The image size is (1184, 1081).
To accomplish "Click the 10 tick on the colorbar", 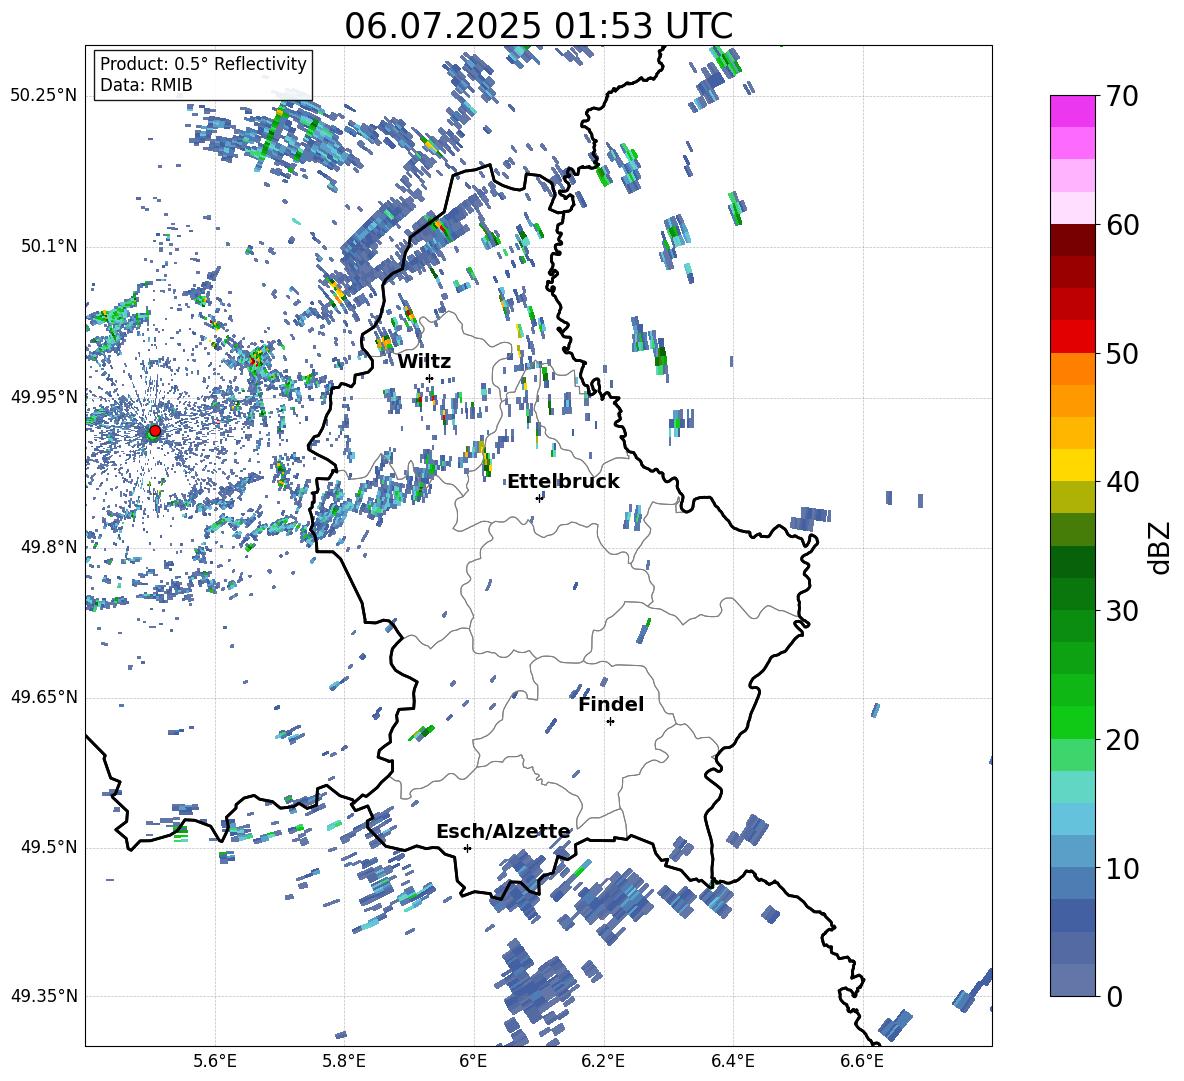I will pos(1121,869).
